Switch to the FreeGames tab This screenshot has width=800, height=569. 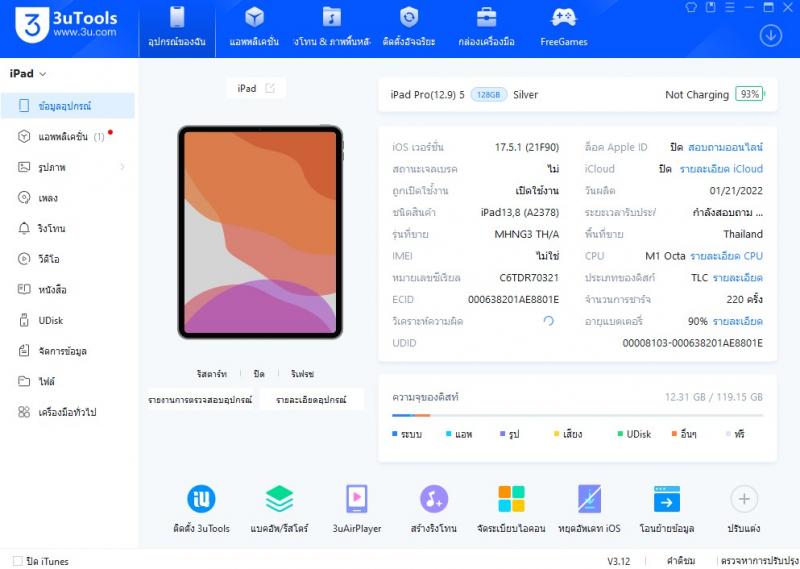point(563,27)
